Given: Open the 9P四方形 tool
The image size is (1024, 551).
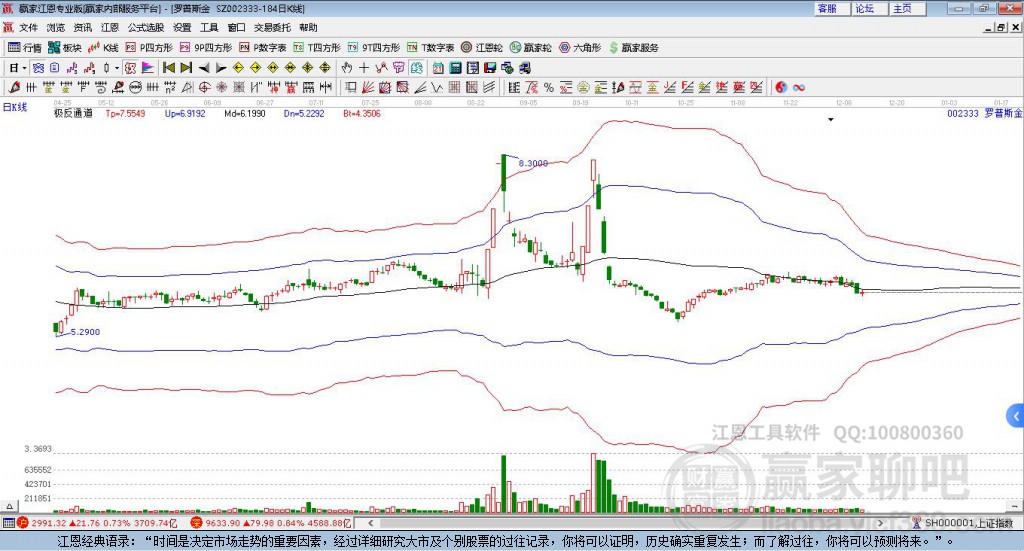Looking at the screenshot, I should pyautogui.click(x=206, y=48).
